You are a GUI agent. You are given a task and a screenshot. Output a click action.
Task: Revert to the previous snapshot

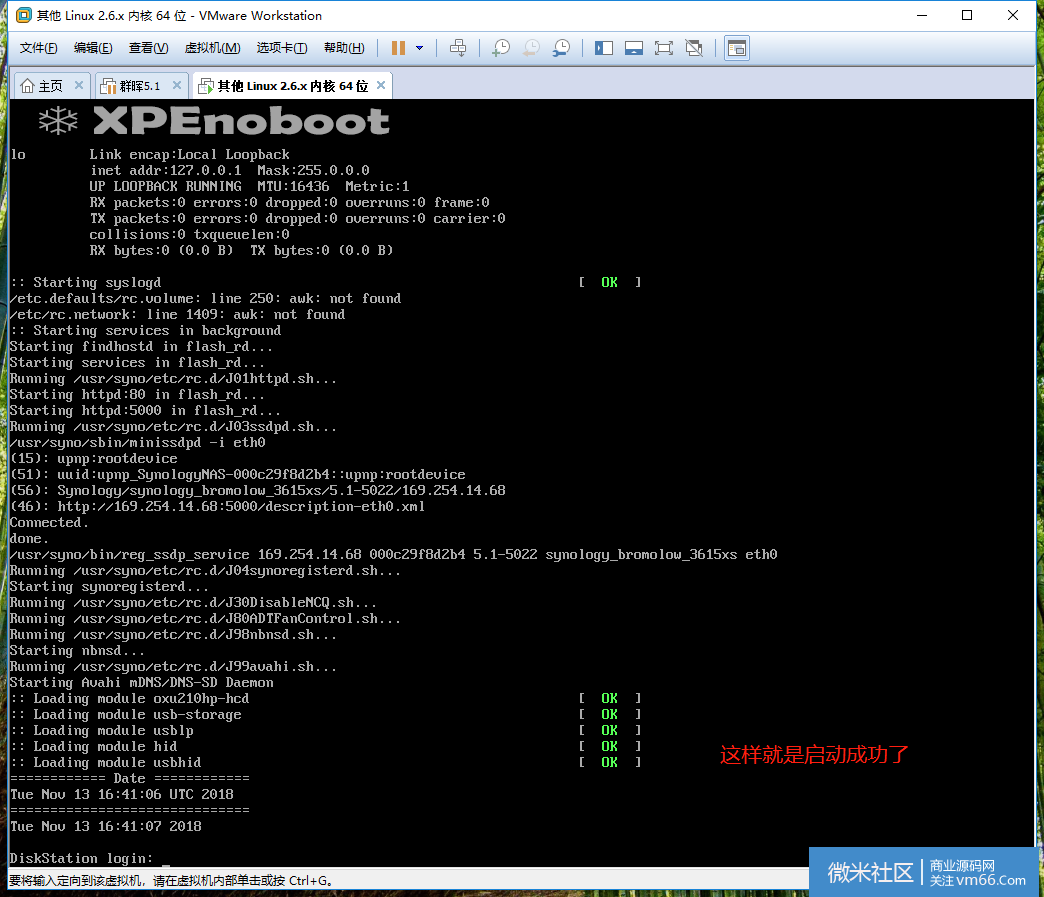[531, 48]
